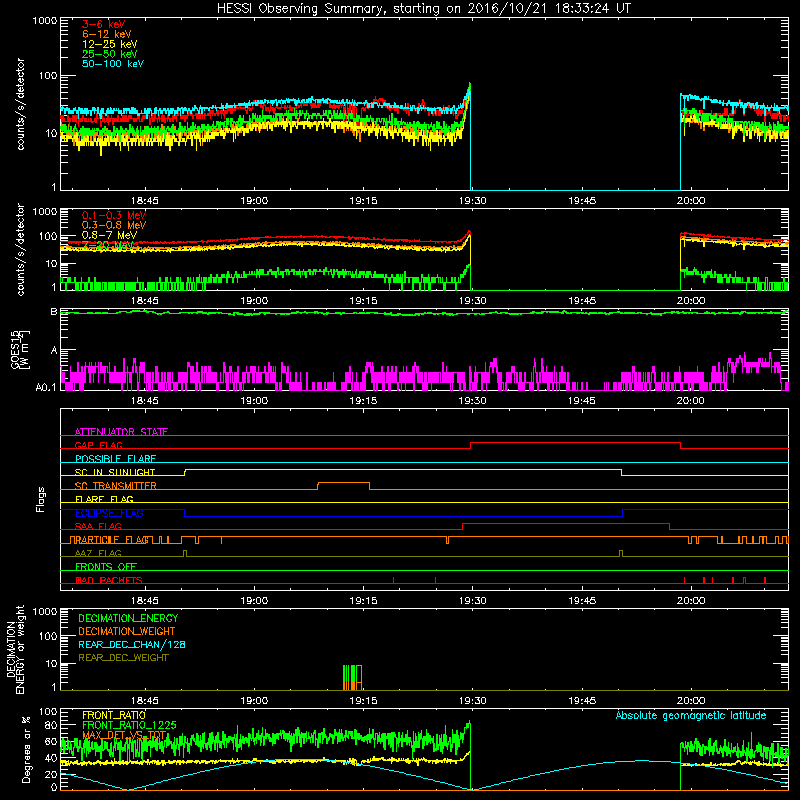Click the 0.3-0.8 MeV legend label
Screen dimensions: 800x800
[114, 225]
